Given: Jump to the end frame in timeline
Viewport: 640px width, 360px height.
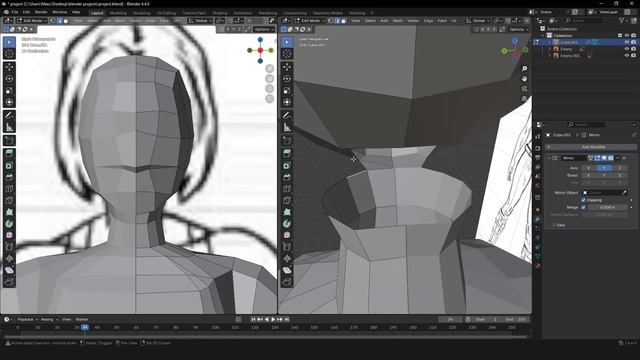Looking at the screenshot, I should pyautogui.click(x=287, y=320).
